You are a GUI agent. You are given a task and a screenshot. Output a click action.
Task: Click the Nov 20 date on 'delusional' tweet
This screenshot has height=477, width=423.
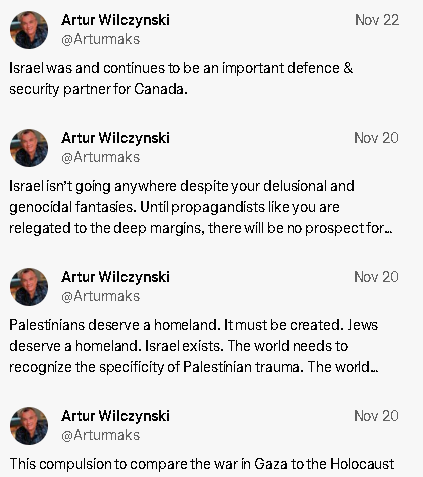click(x=376, y=138)
